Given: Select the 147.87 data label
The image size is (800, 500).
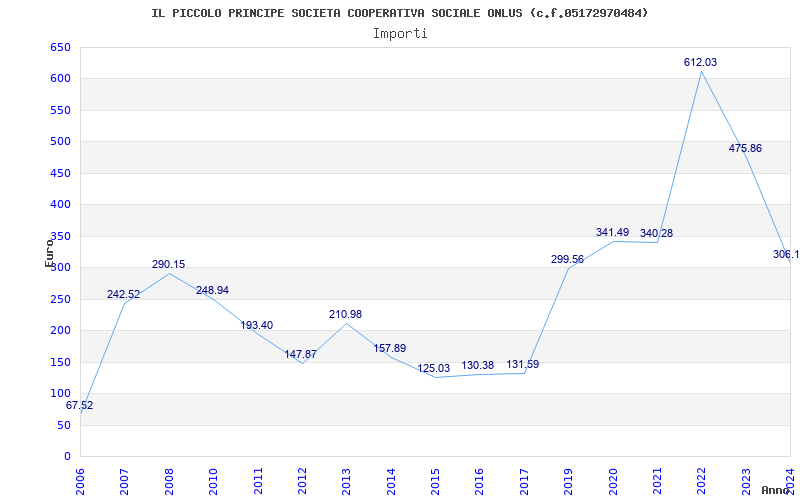Looking at the screenshot, I should 301,355.
